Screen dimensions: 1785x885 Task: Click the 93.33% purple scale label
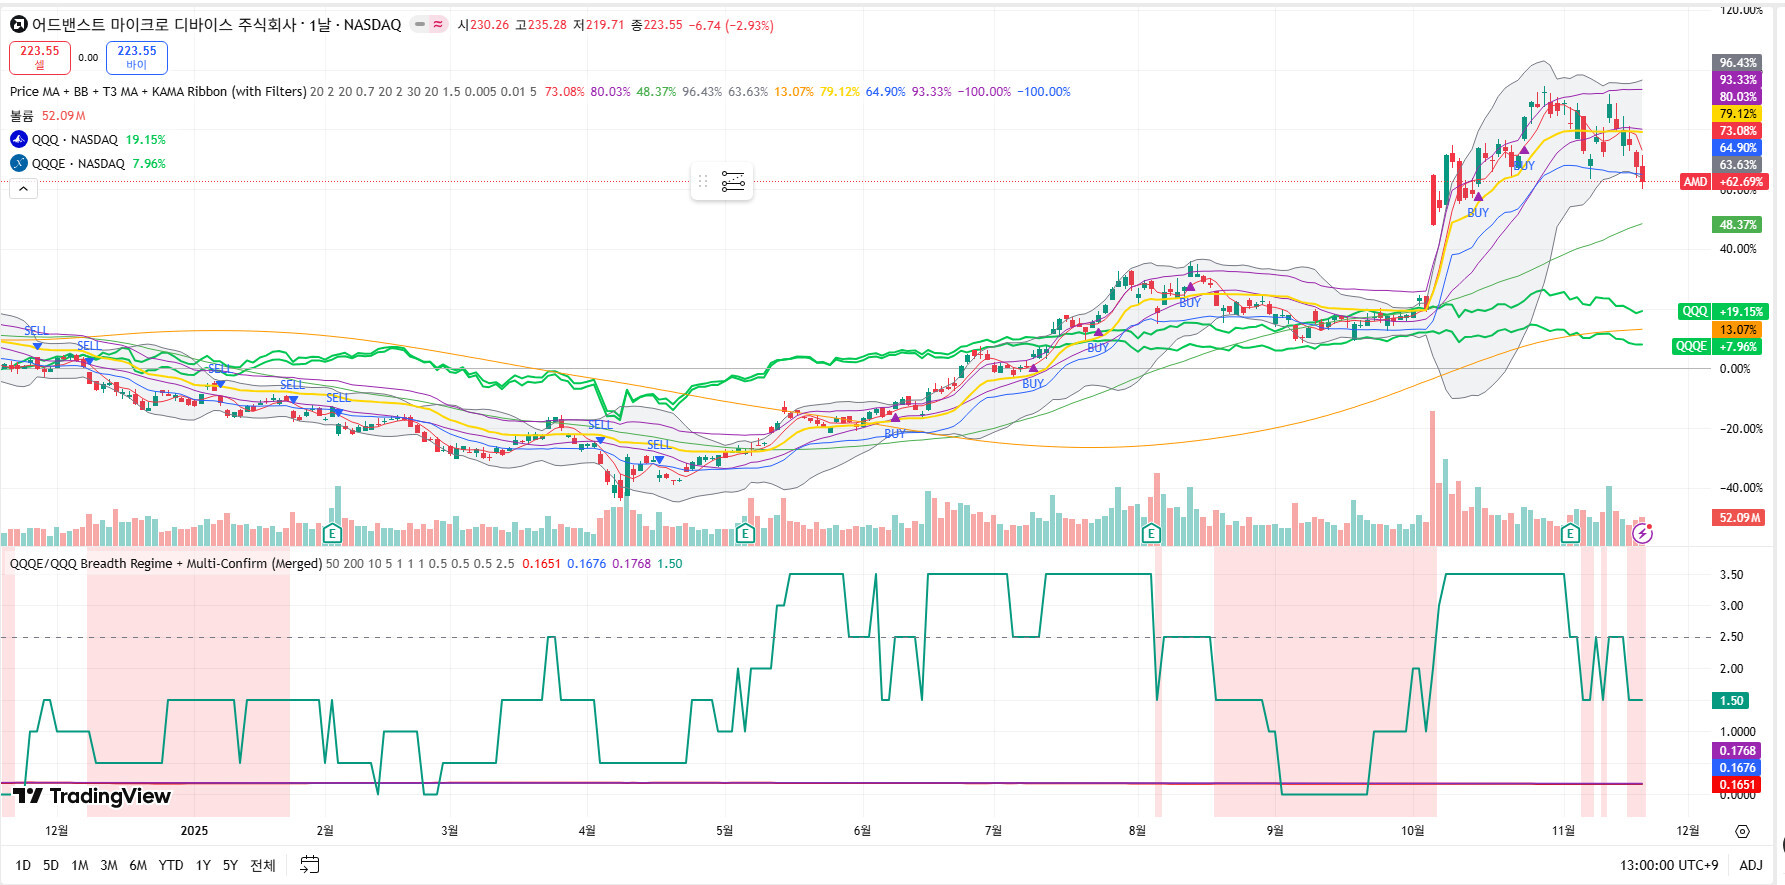click(1738, 80)
